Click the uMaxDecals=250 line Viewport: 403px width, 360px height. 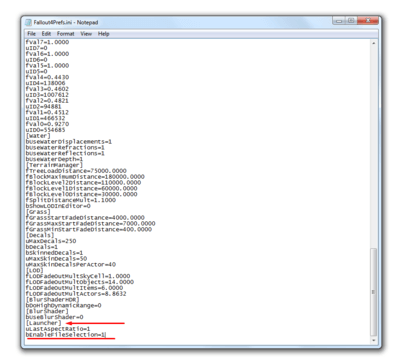[51, 241]
